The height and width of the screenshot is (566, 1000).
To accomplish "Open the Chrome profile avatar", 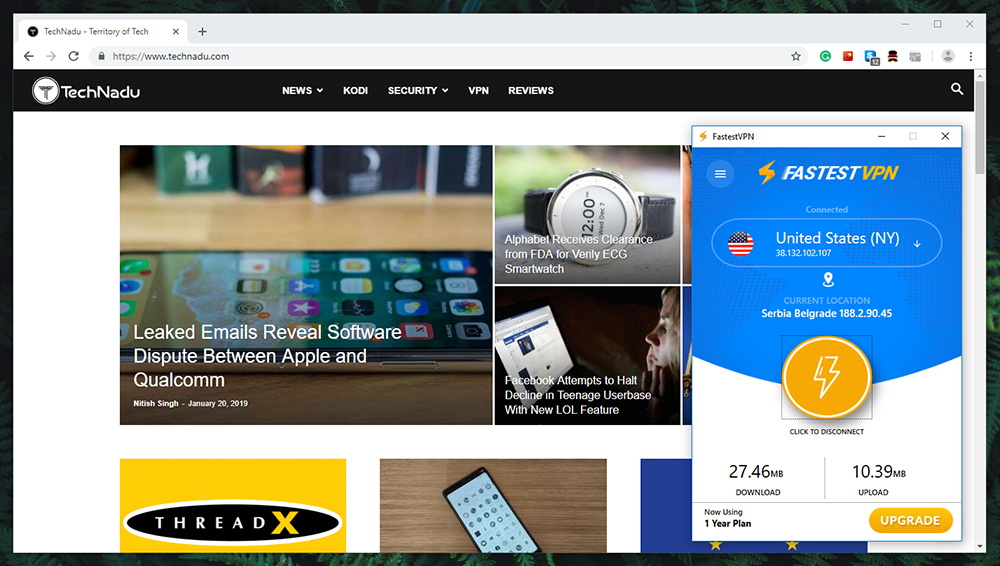I will coord(948,56).
